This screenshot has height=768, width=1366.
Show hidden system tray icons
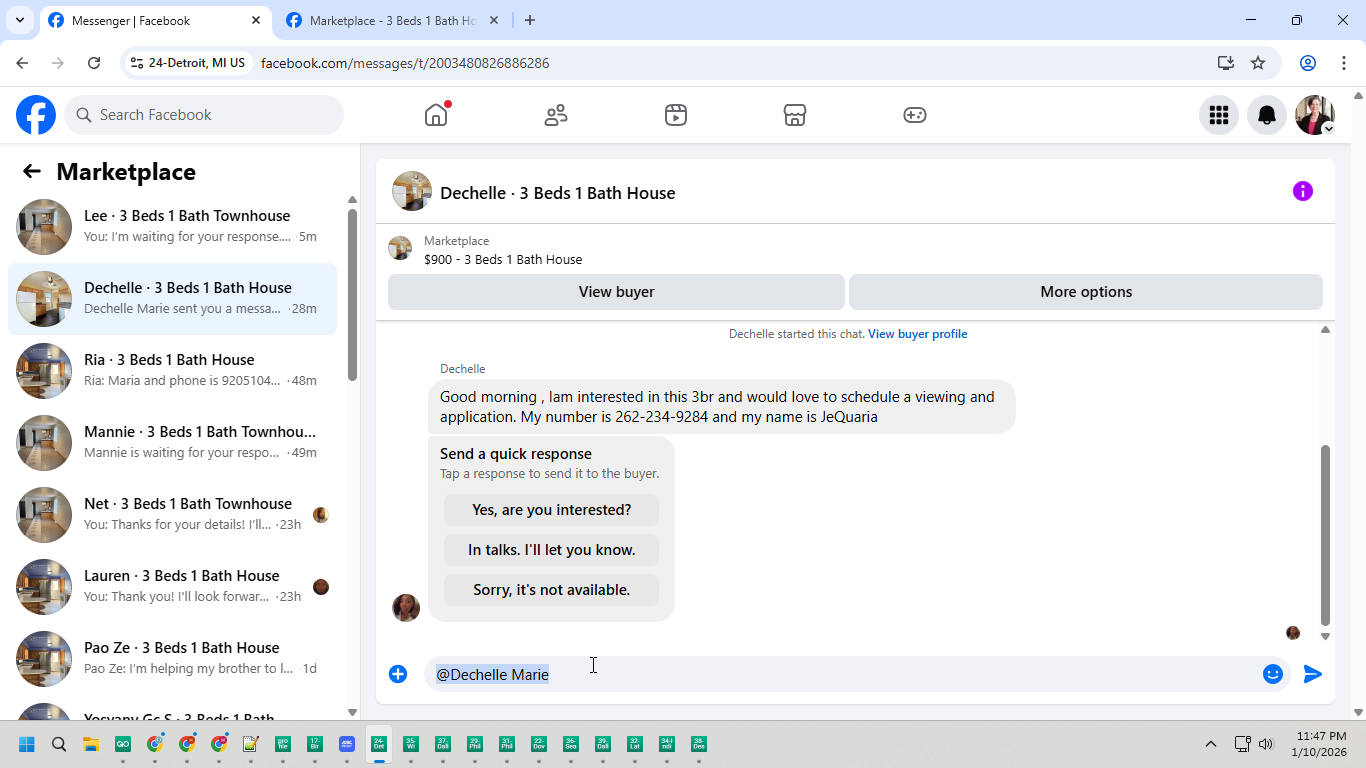point(1211,744)
